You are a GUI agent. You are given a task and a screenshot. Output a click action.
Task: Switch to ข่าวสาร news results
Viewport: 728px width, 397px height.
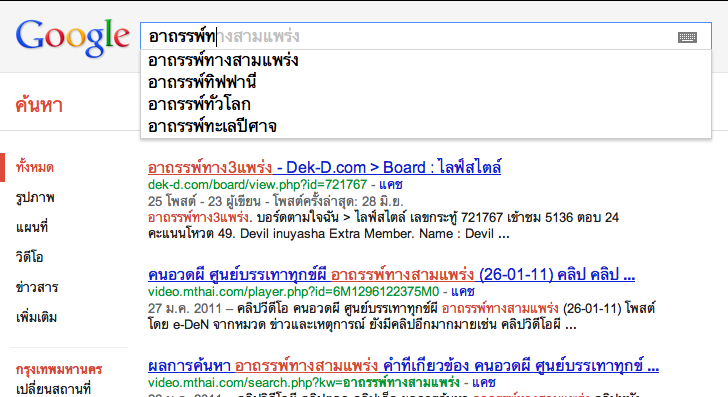click(37, 287)
